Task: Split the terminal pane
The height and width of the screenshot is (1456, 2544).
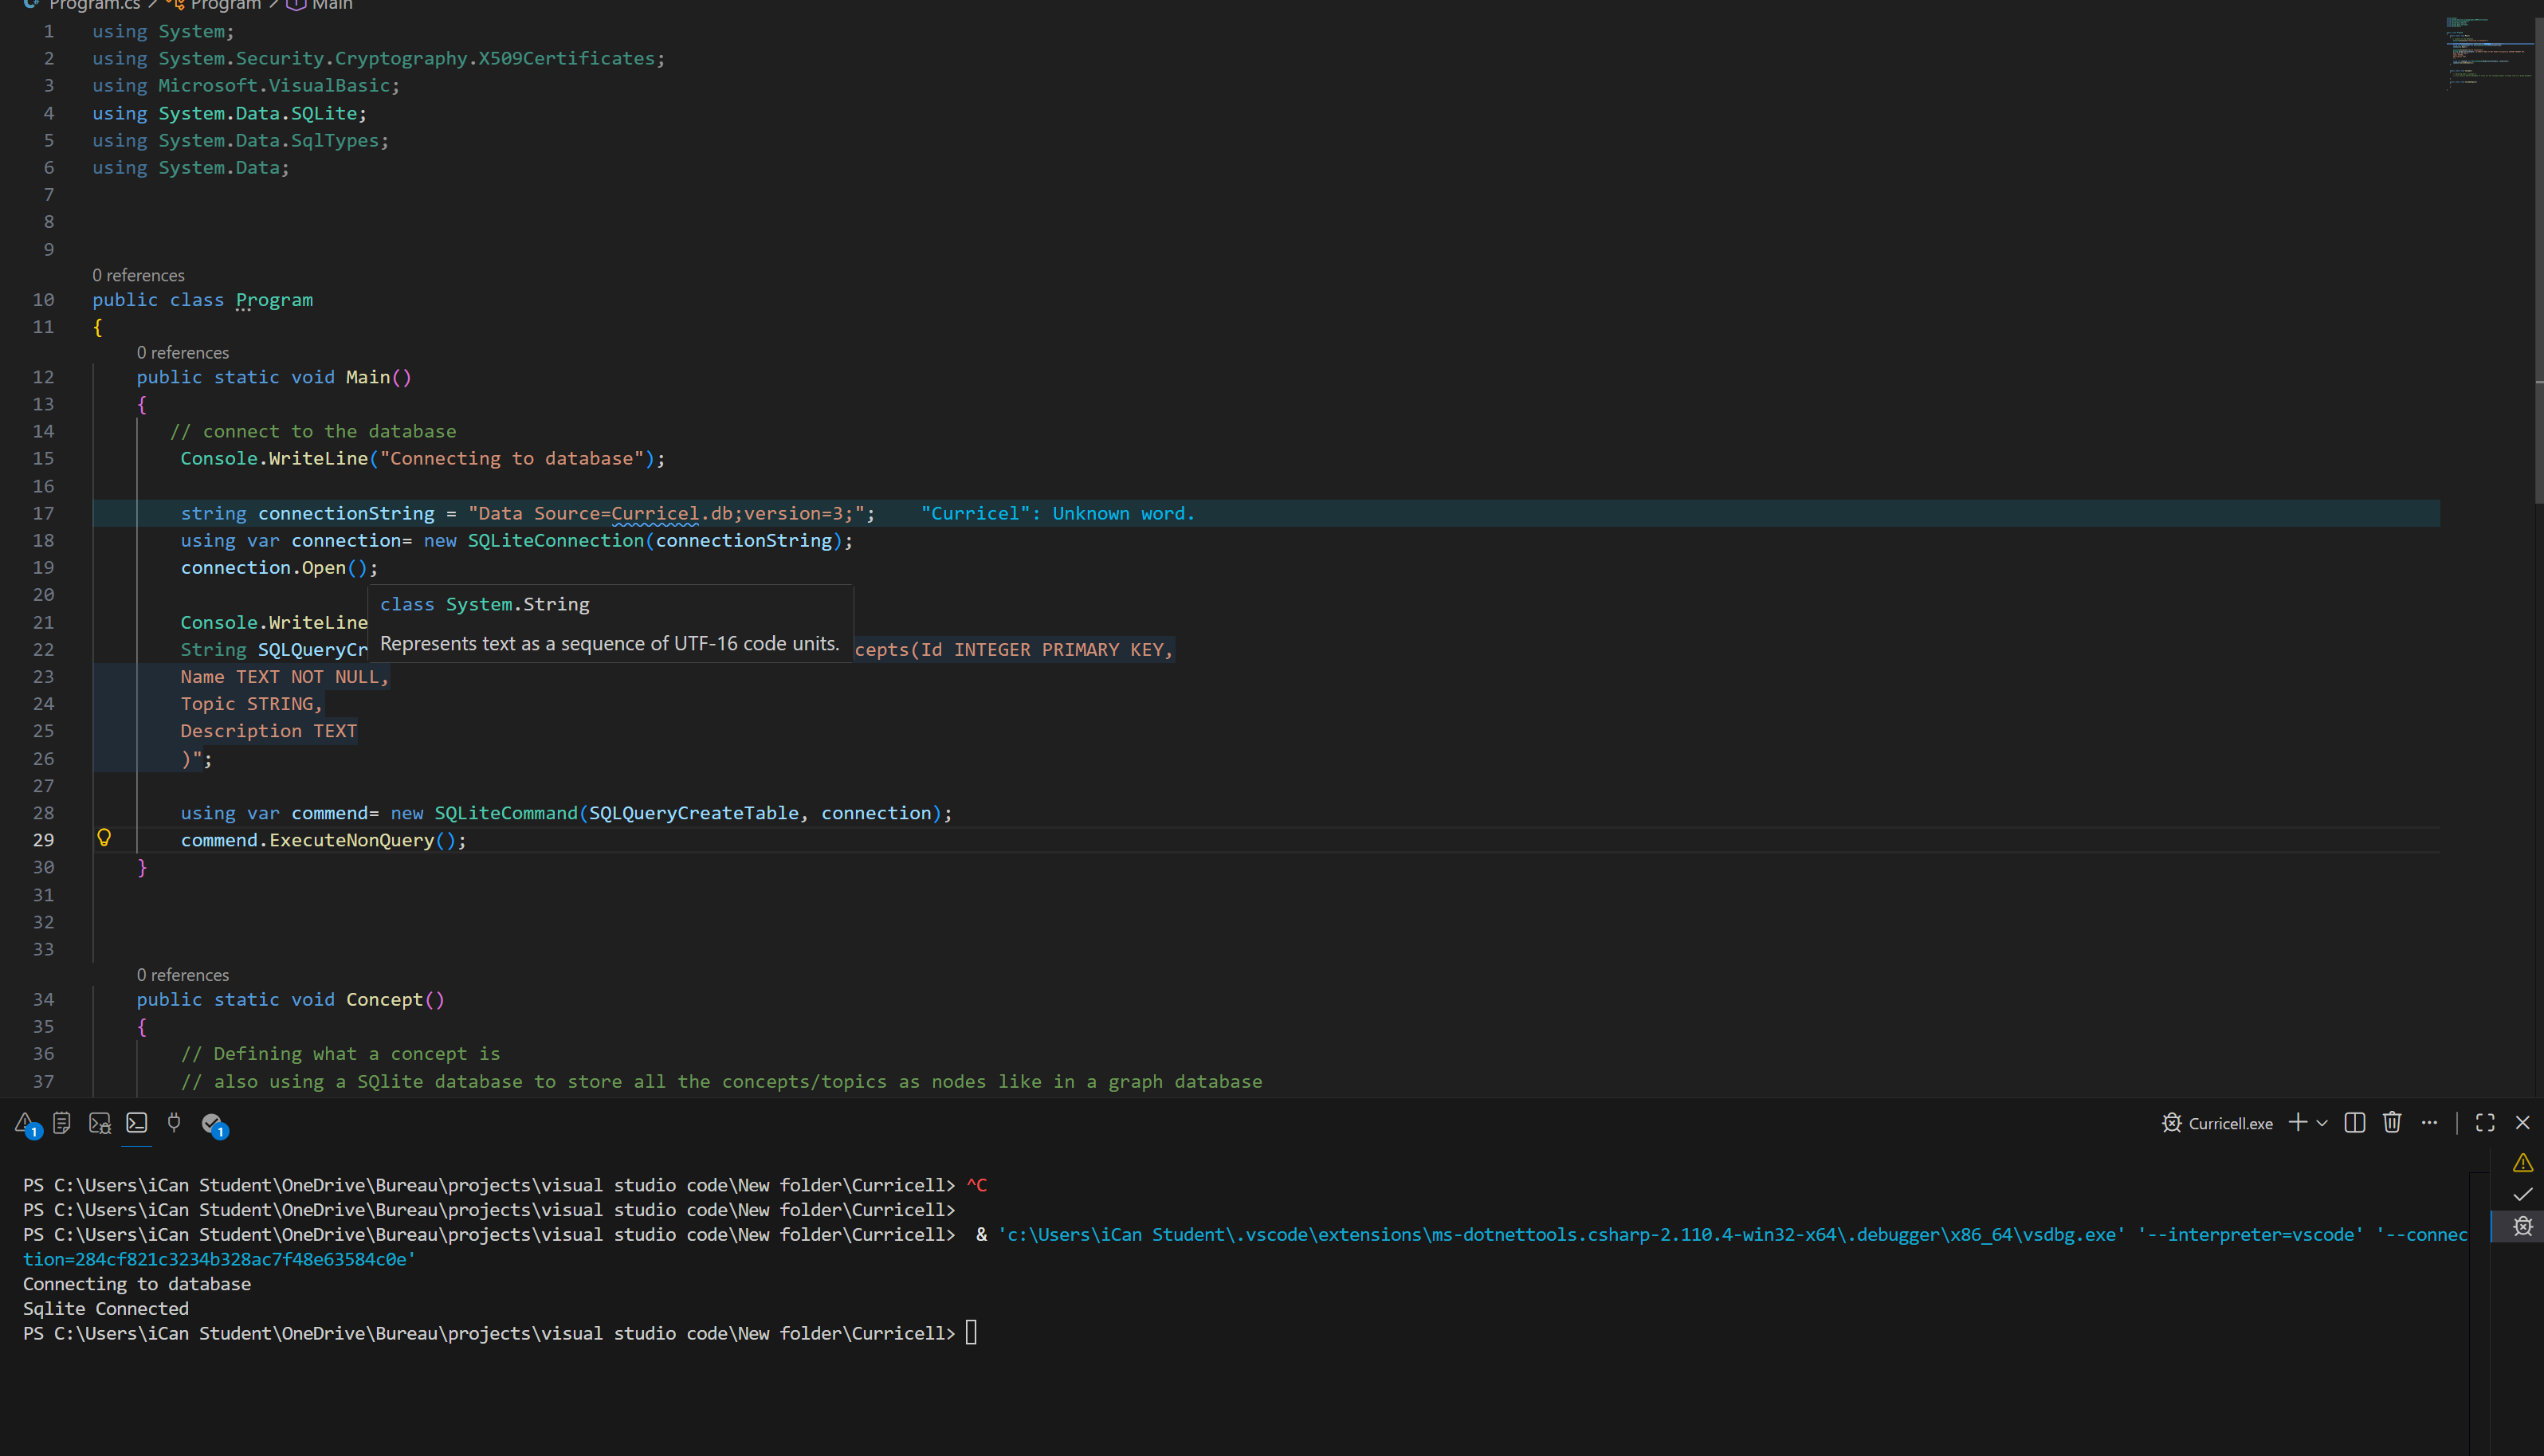Action: pyautogui.click(x=2354, y=1123)
